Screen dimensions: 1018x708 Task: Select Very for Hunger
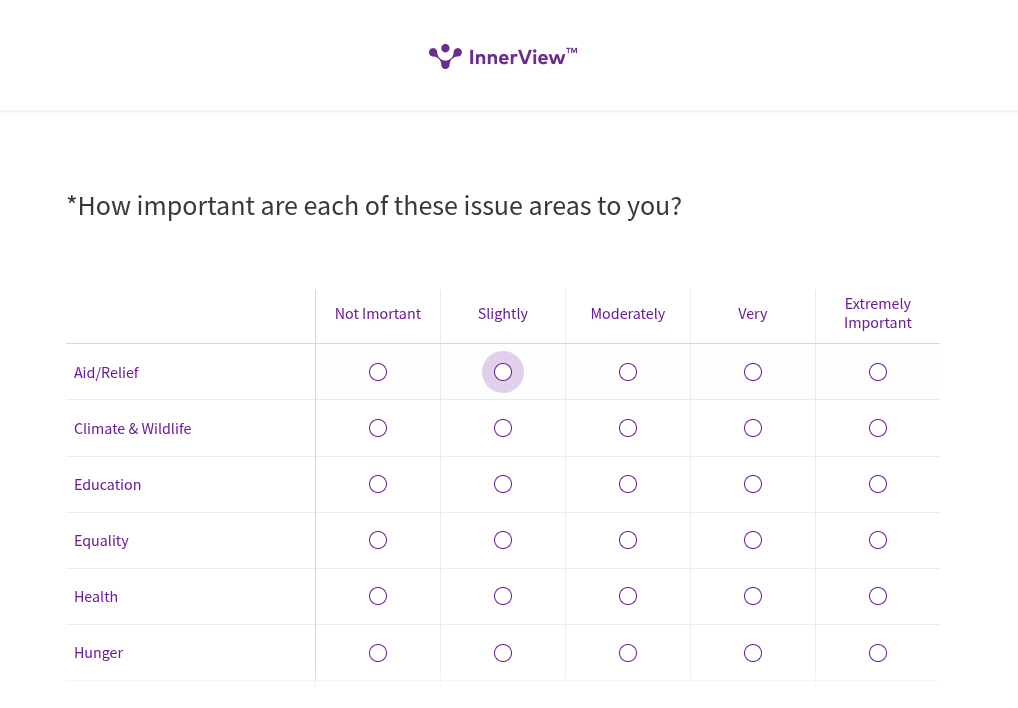pyautogui.click(x=753, y=653)
